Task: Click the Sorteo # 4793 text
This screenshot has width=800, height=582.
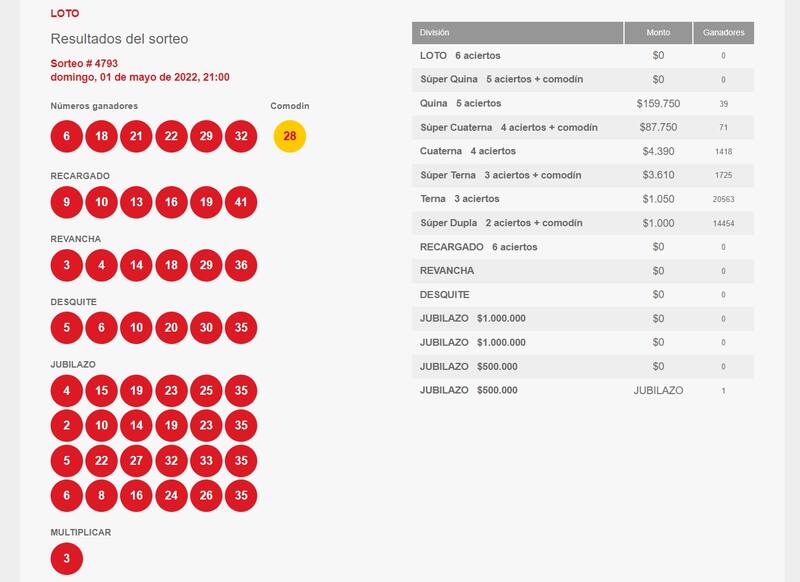Action: click(x=84, y=63)
